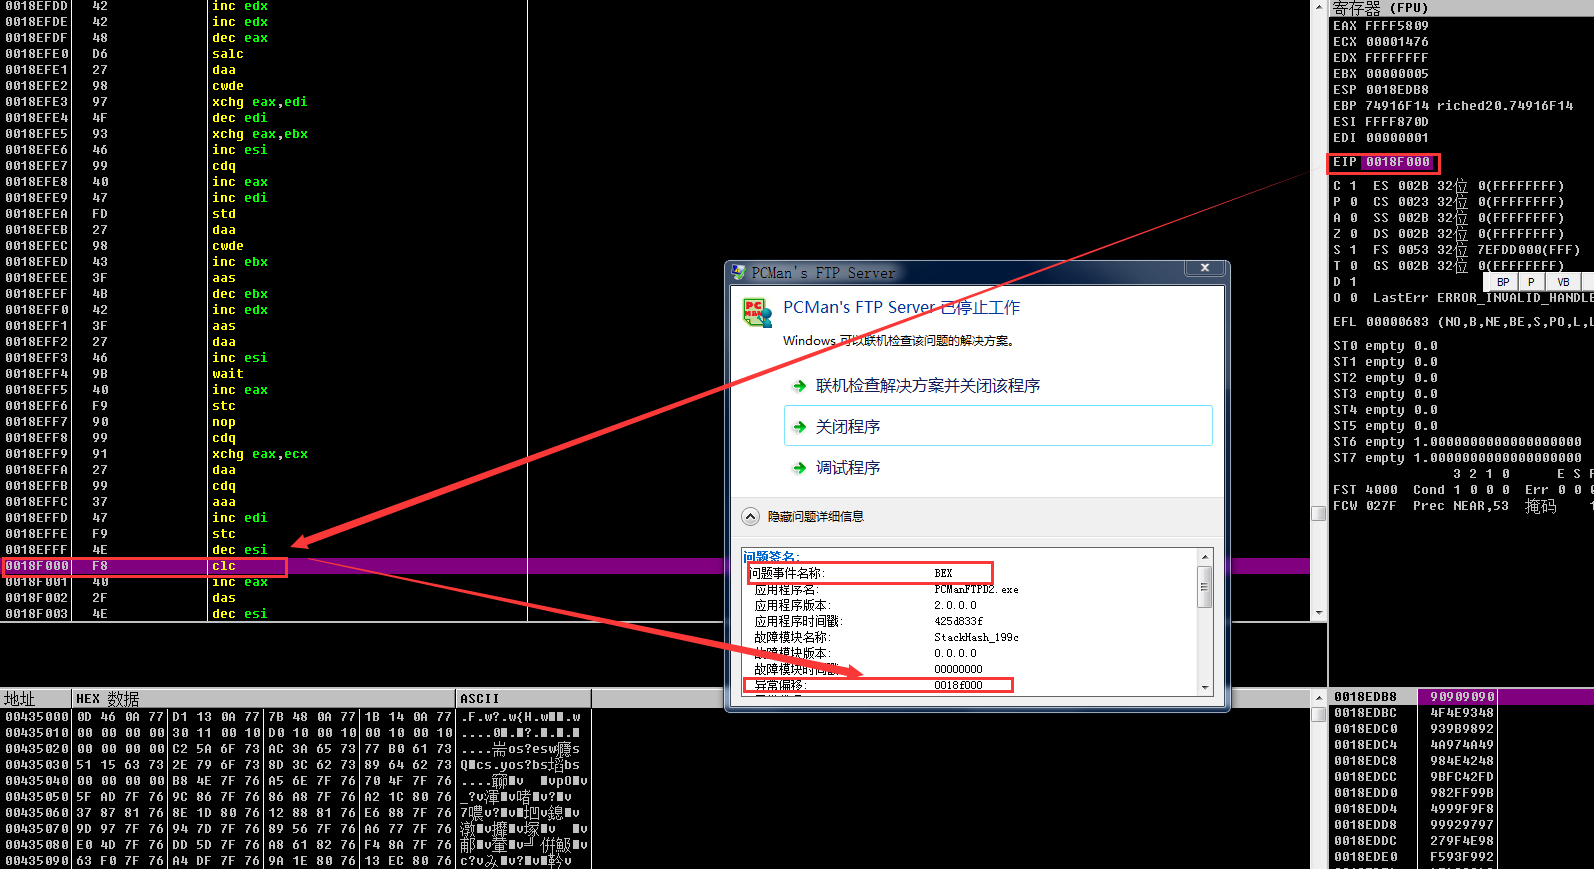Click the PCMan FTP Server application icon in dialog
Viewport: 1594px width, 869px height.
pyautogui.click(x=757, y=312)
